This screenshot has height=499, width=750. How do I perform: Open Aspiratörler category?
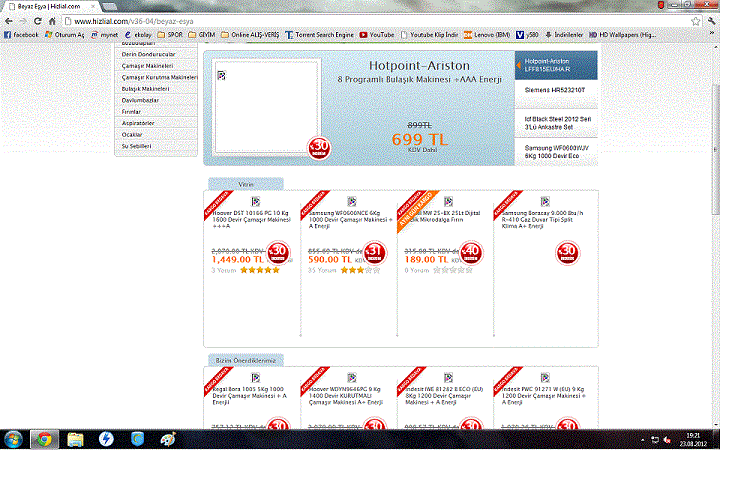tap(156, 123)
